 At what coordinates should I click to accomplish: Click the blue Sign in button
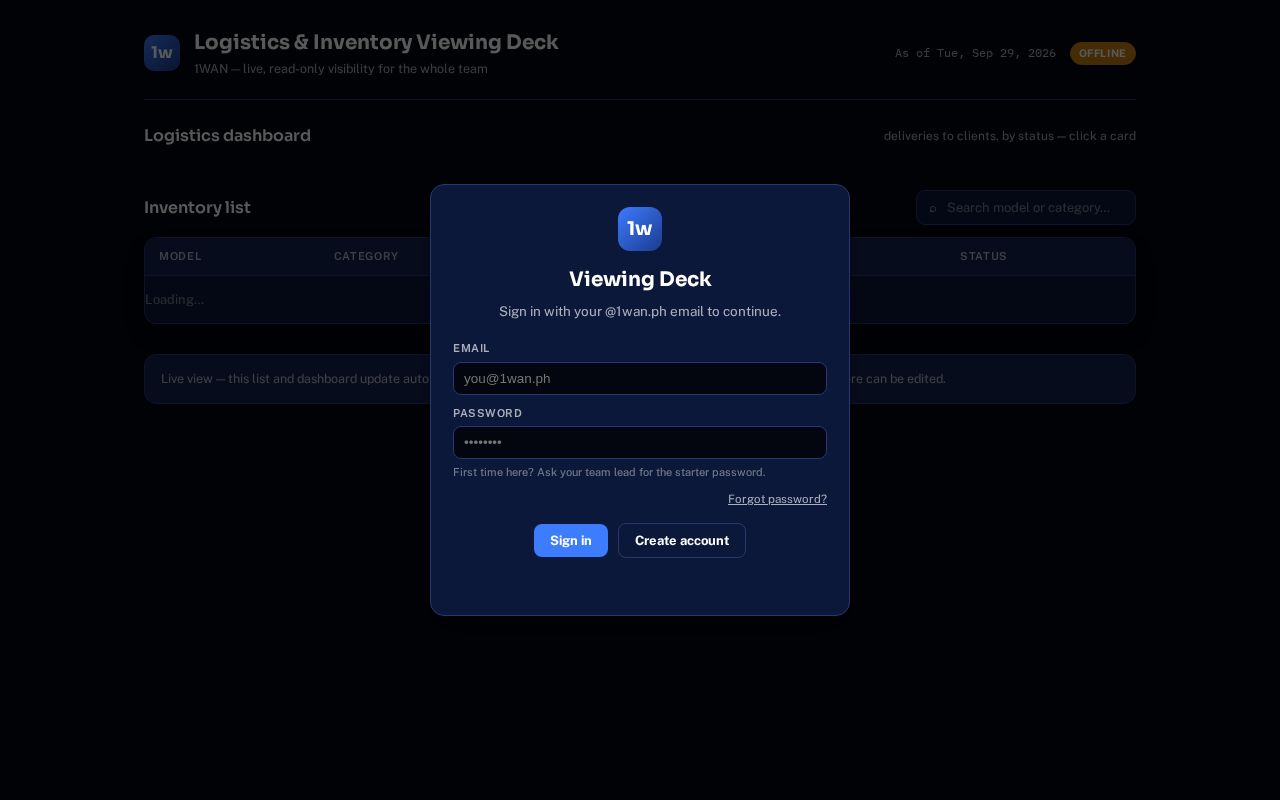[571, 540]
